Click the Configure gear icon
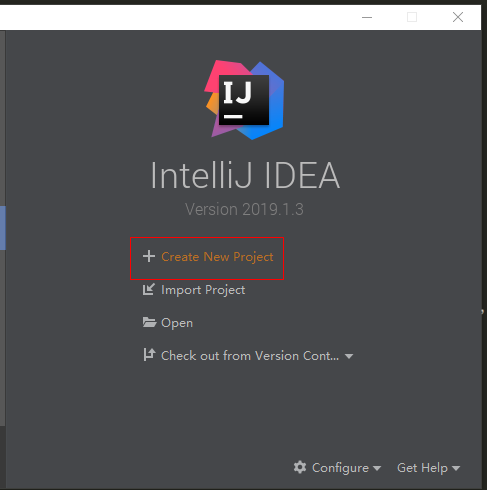 coord(300,467)
